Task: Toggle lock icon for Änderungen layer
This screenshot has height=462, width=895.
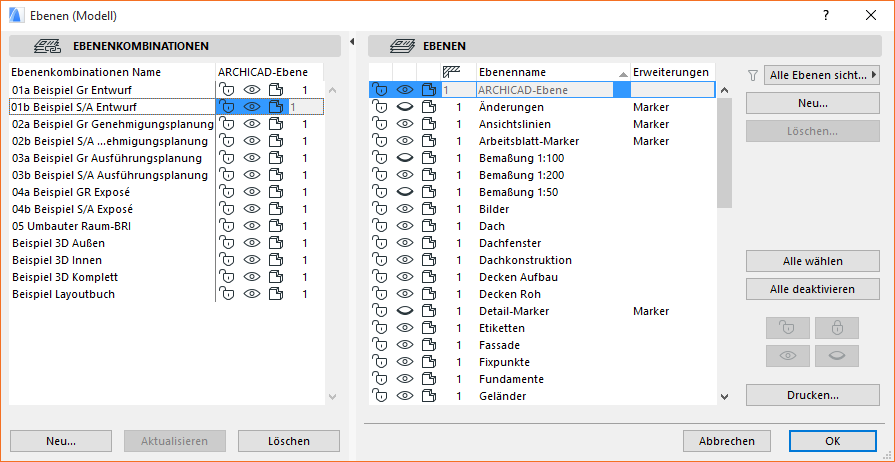Action: point(380,107)
